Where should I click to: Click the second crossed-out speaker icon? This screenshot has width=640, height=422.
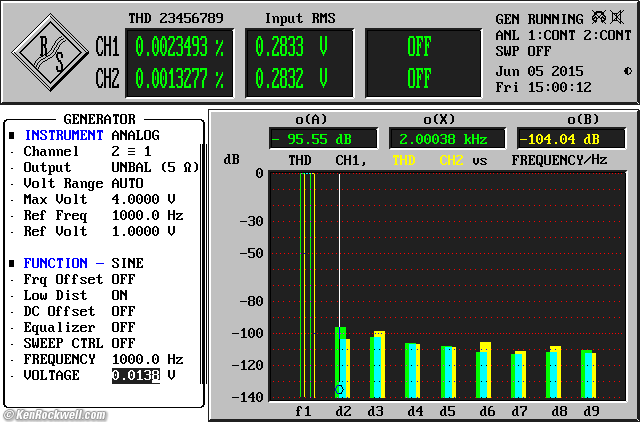pyautogui.click(x=617, y=18)
